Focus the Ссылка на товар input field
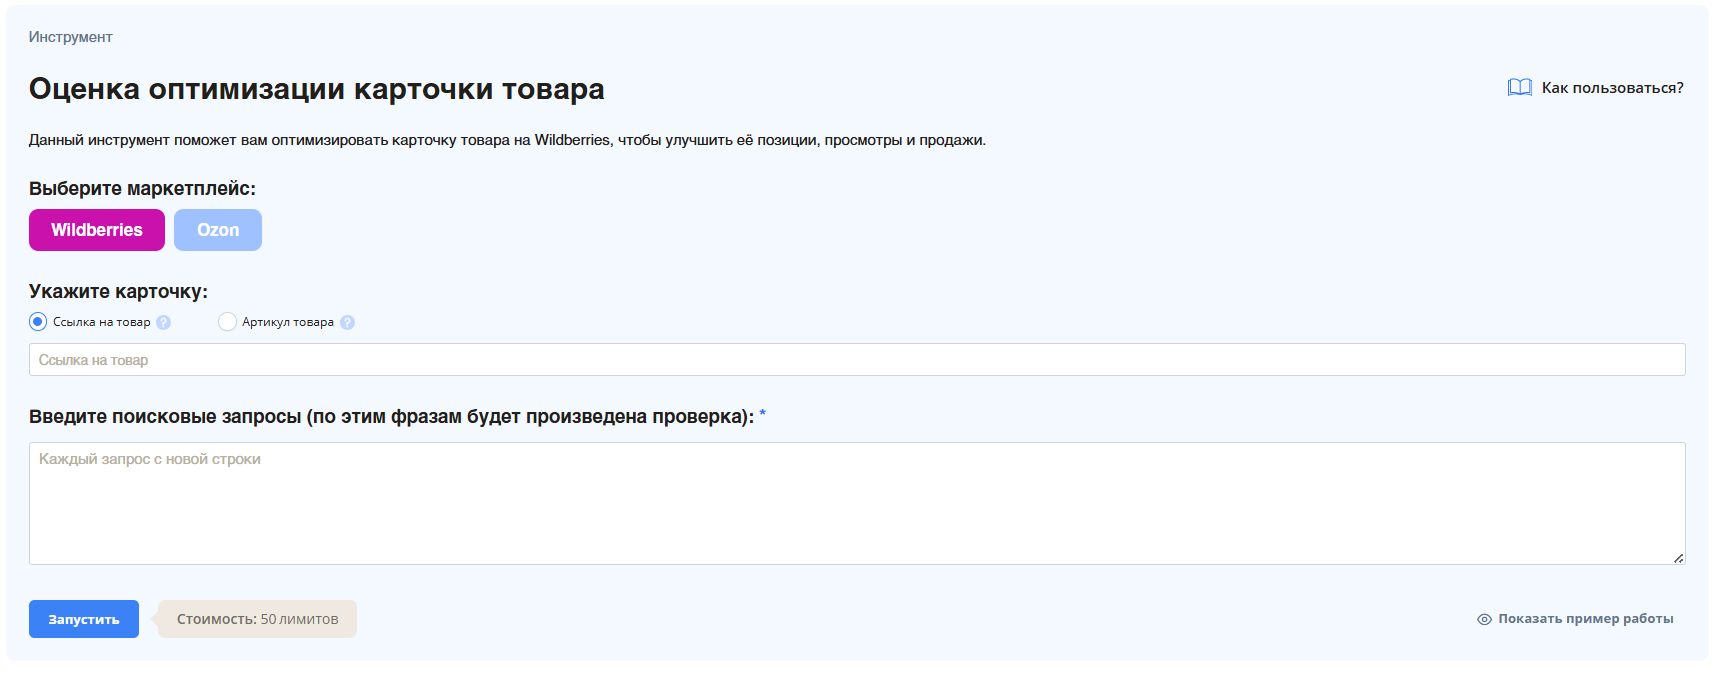 (856, 360)
